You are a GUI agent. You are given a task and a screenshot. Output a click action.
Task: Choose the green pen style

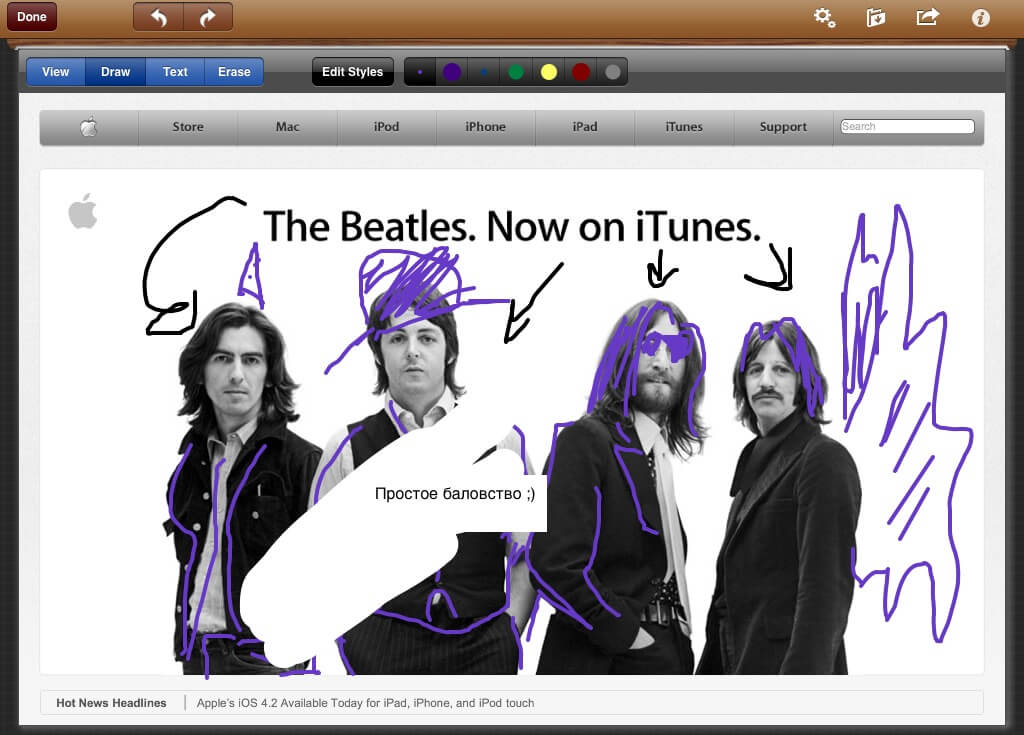[x=516, y=72]
